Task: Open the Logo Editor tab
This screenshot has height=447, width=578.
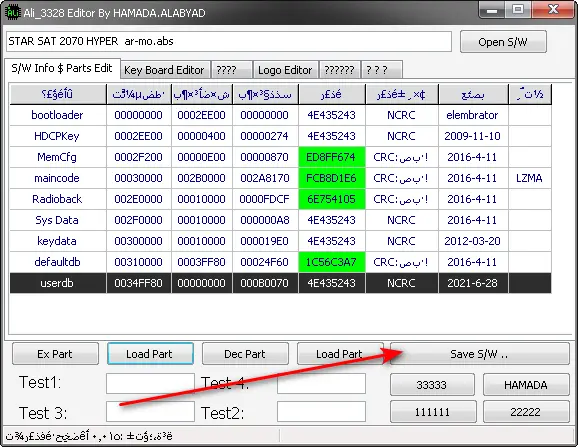Action: point(285,70)
